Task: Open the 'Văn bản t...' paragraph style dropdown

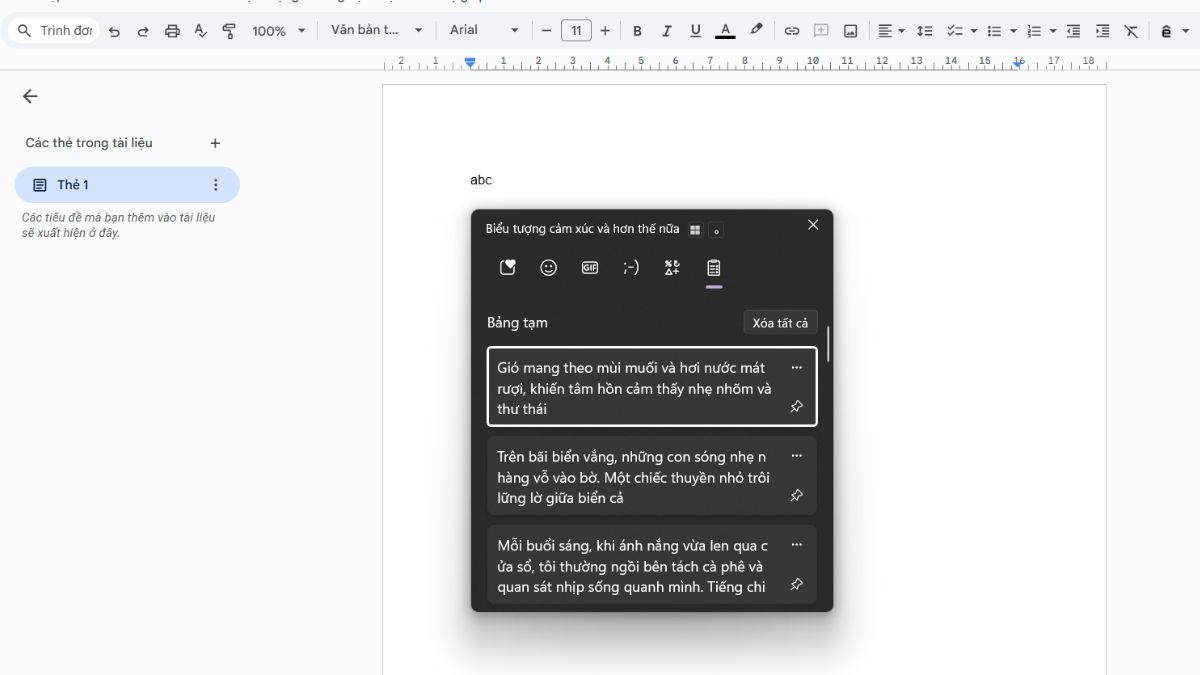Action: [377, 30]
